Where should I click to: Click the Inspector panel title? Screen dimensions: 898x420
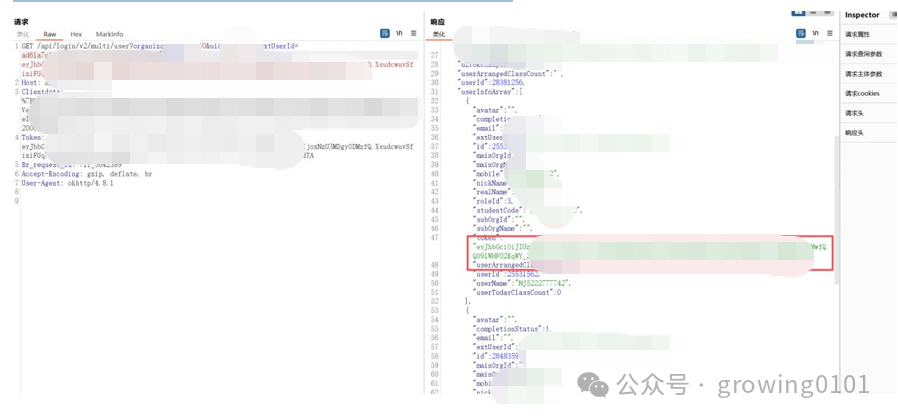(862, 15)
